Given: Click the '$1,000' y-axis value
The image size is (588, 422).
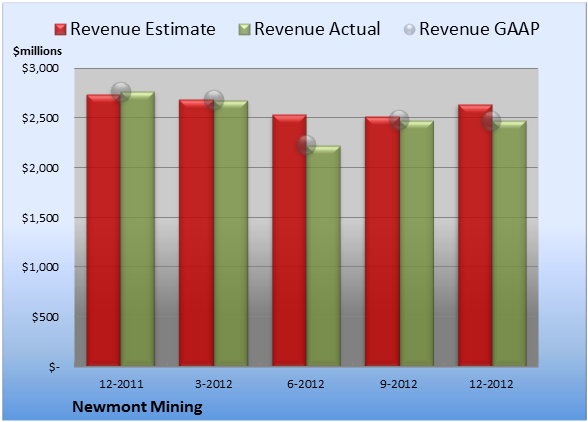Looking at the screenshot, I should pos(40,267).
